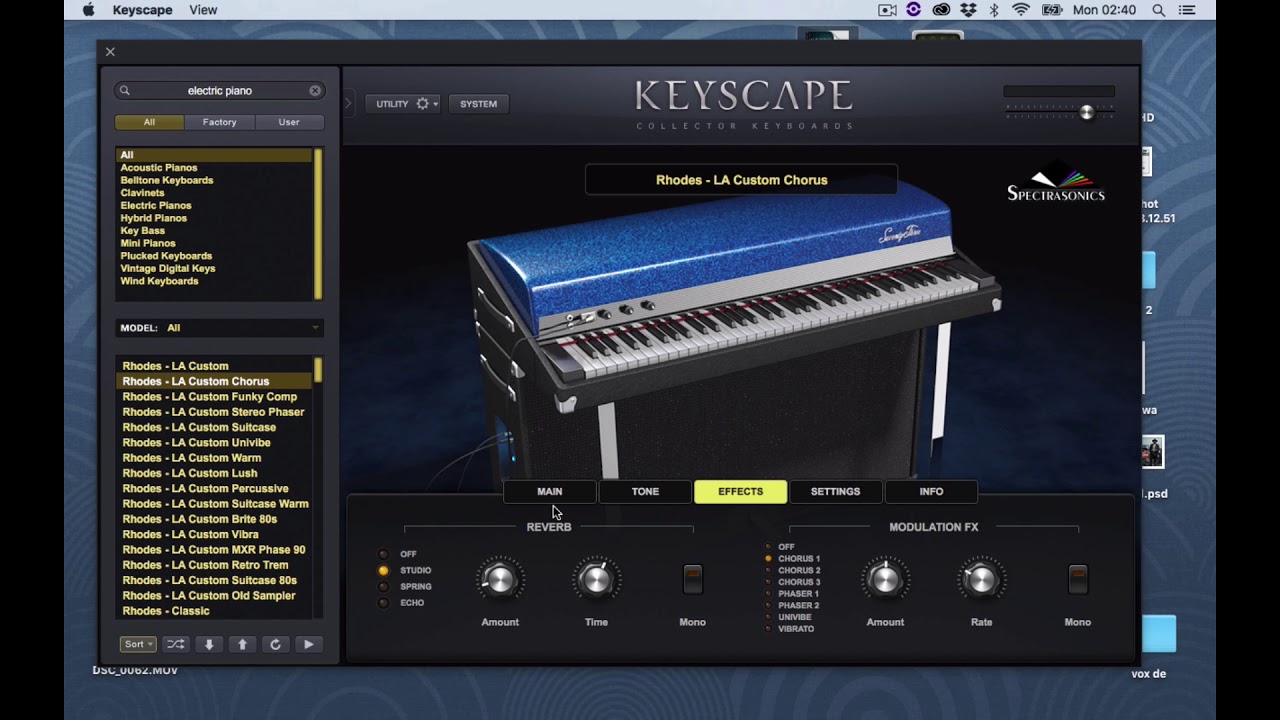Open the MODEL: All dropdown
This screenshot has width=1280, height=720.
tap(219, 328)
